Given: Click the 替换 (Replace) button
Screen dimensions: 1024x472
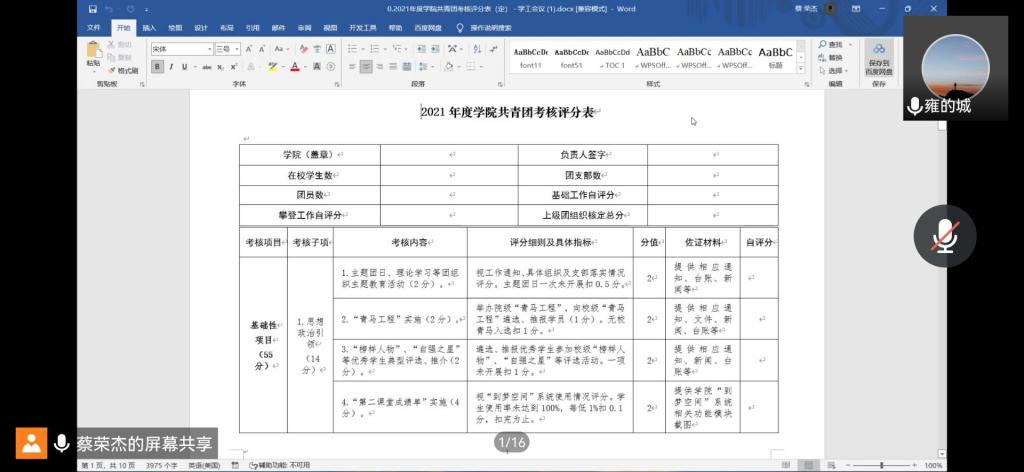Looking at the screenshot, I should 833,57.
